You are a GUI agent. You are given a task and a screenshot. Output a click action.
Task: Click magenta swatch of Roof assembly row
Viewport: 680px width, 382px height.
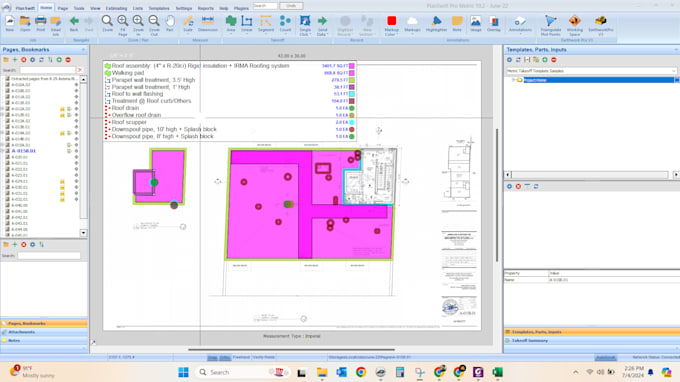tap(352, 66)
